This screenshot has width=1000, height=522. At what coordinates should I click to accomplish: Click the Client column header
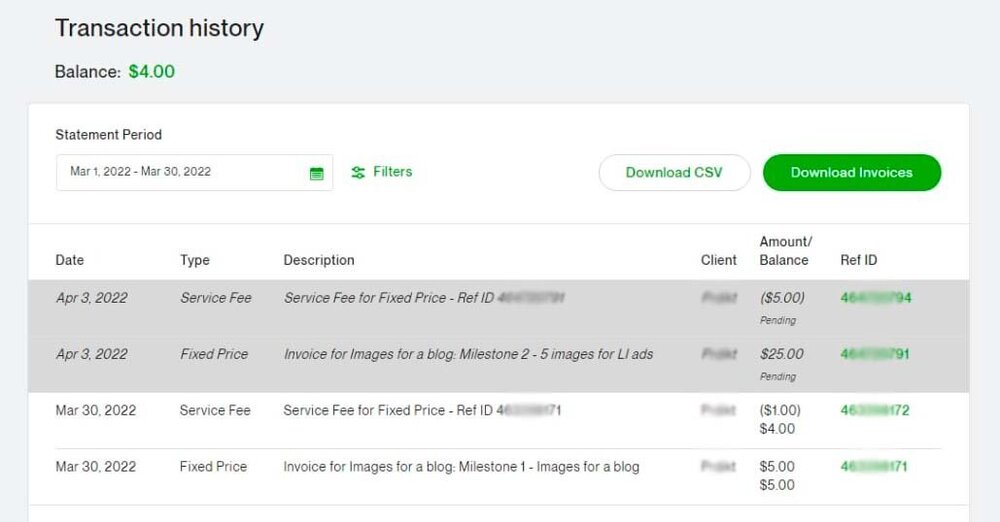[719, 260]
